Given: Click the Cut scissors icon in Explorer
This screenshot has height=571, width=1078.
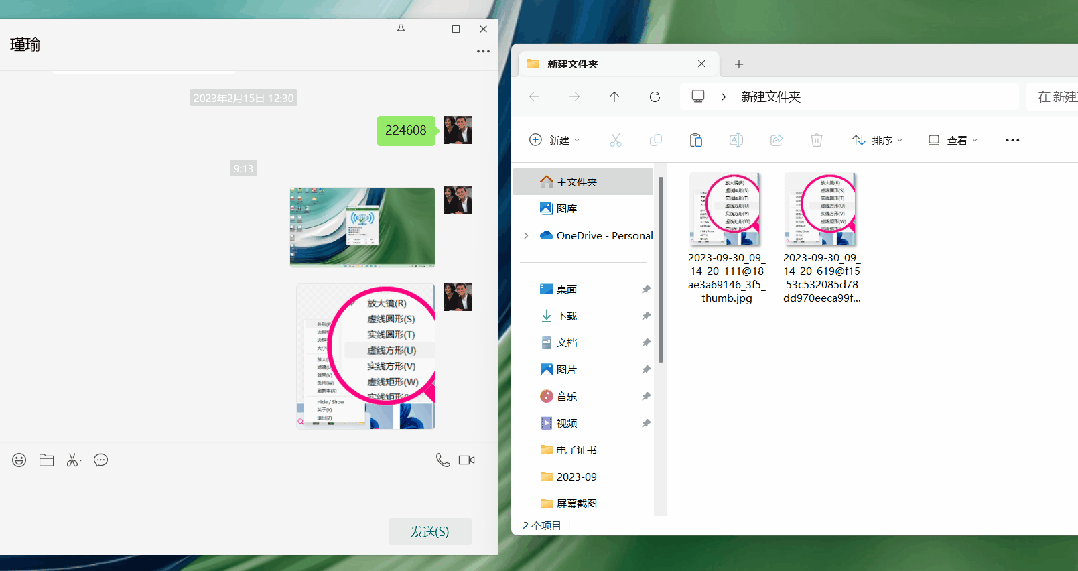Looking at the screenshot, I should point(615,140).
